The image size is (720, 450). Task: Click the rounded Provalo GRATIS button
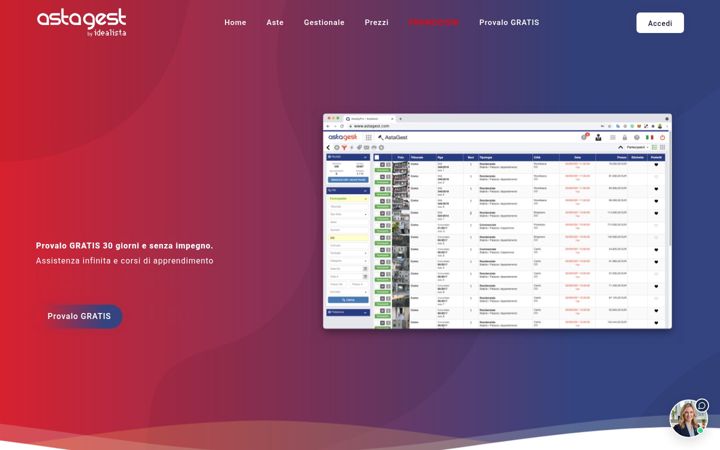point(79,316)
